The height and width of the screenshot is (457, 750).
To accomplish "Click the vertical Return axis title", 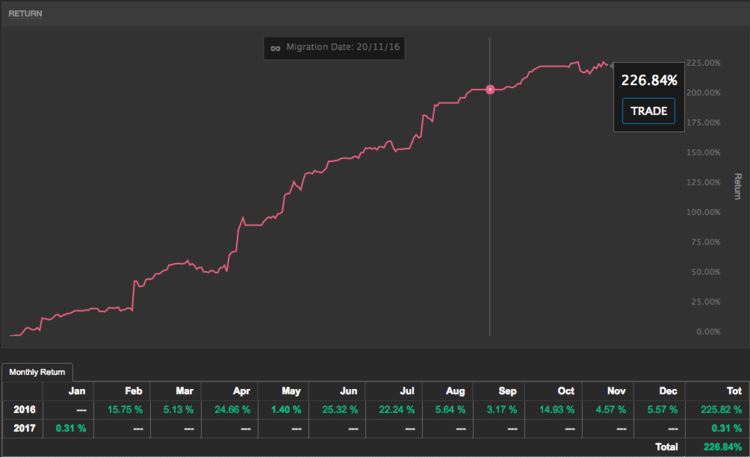I will coord(738,186).
